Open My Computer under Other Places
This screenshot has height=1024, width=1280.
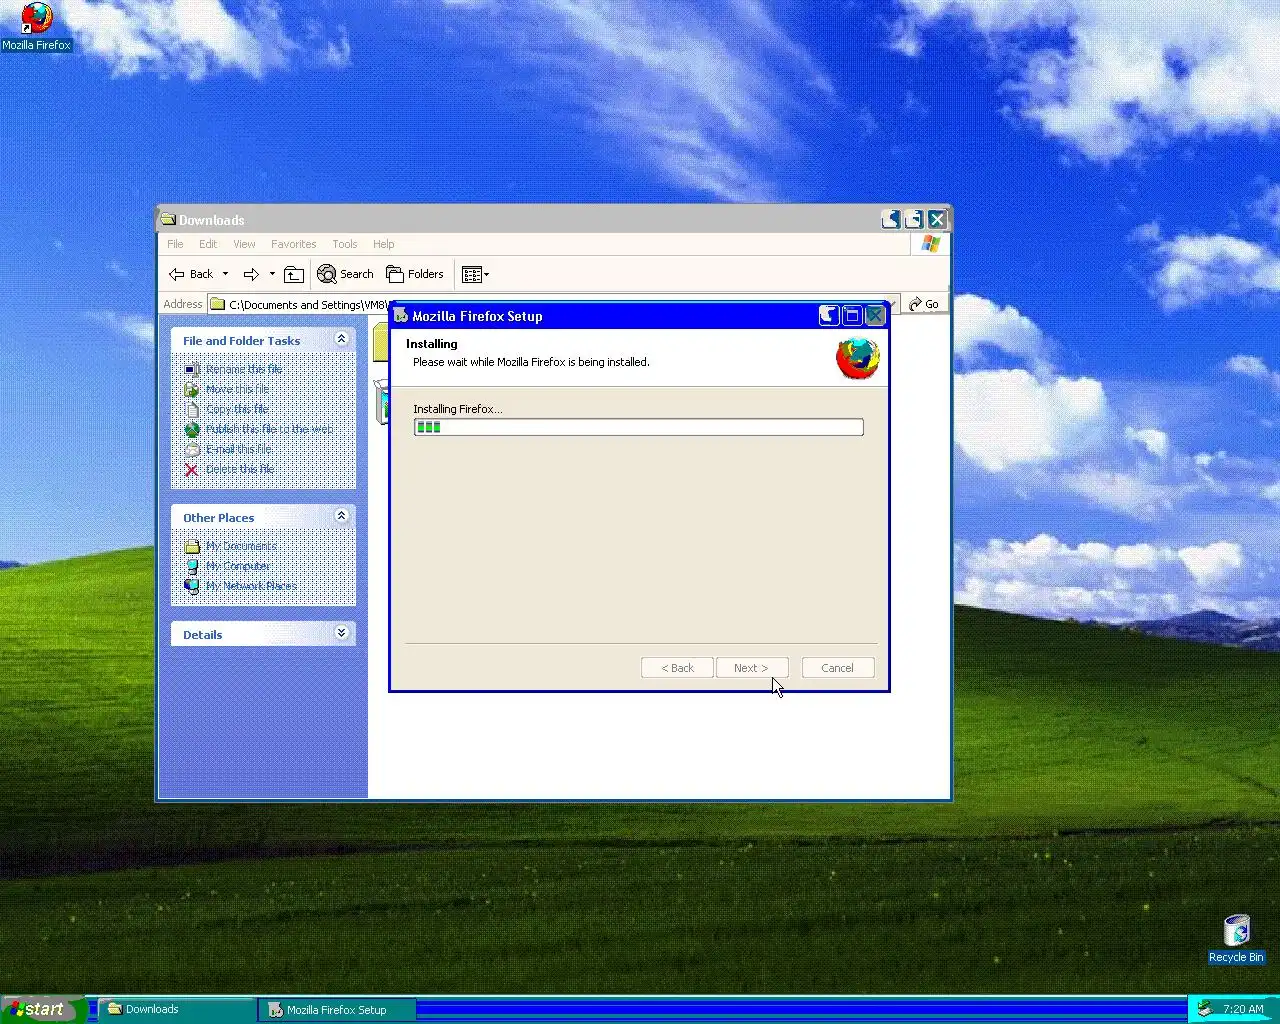238,566
